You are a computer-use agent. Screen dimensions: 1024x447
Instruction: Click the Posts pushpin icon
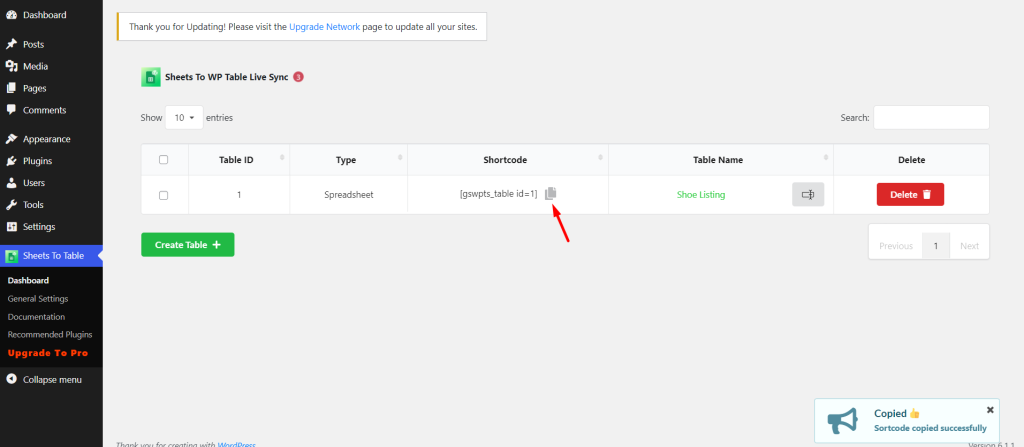[11, 44]
